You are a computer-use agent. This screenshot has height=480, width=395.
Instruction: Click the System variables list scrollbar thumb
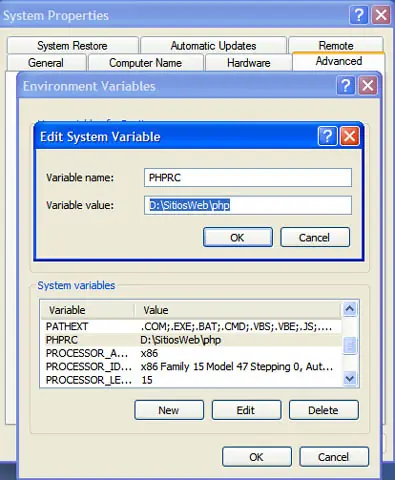[x=350, y=346]
